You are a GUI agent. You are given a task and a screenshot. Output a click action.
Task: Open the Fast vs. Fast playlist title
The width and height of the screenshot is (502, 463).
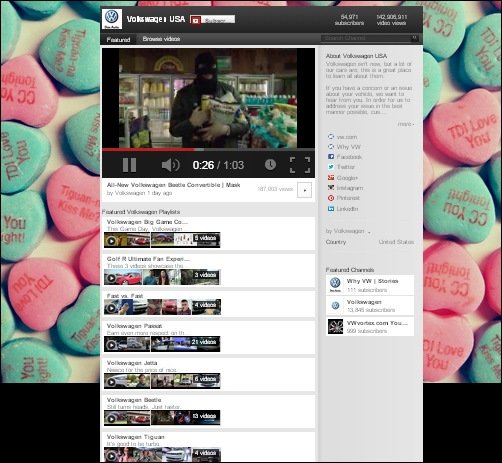tap(125, 296)
